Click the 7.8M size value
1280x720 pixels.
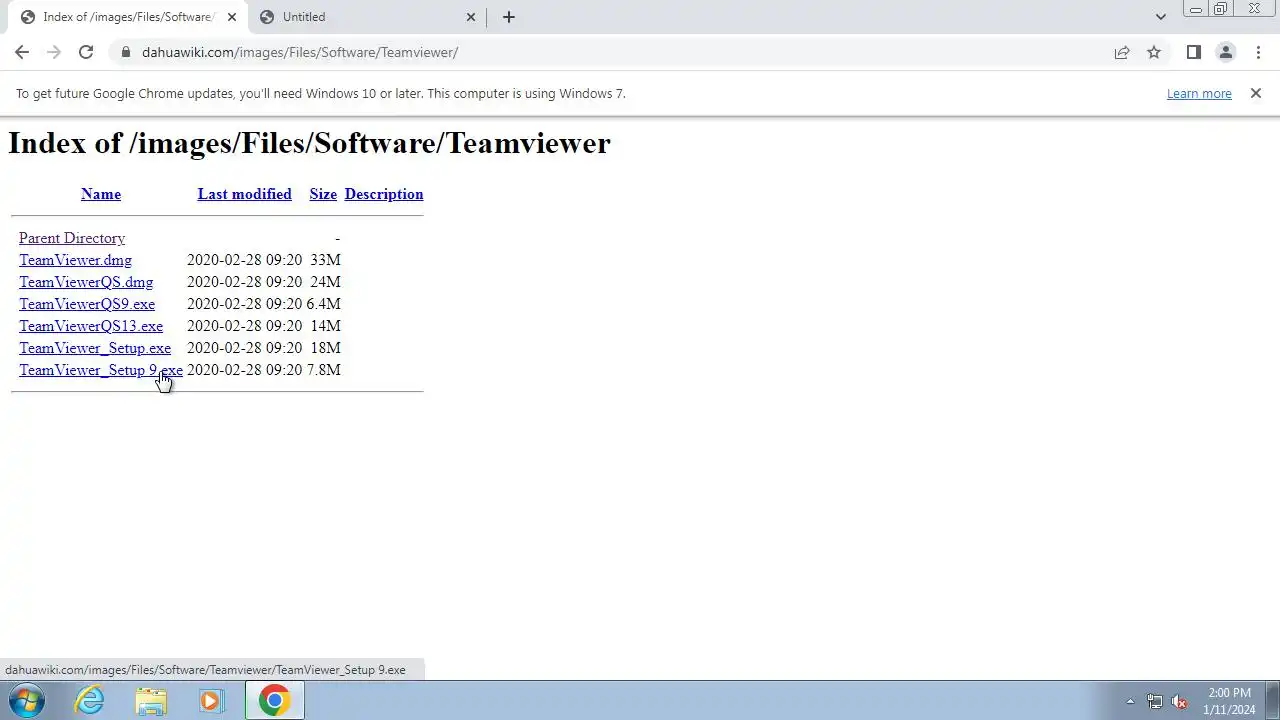tap(323, 370)
